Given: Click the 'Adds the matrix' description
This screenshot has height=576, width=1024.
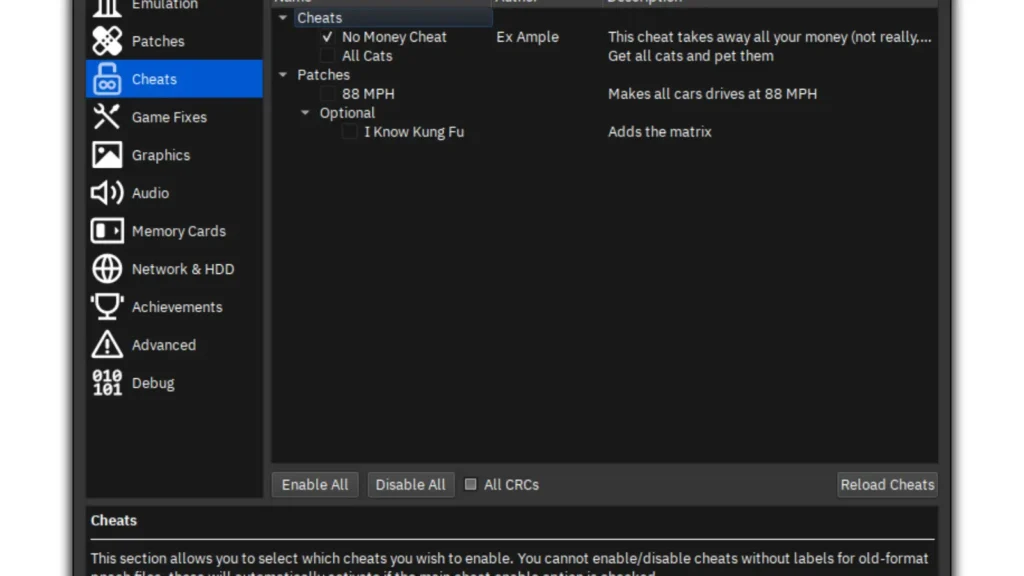Looking at the screenshot, I should click(x=660, y=132).
